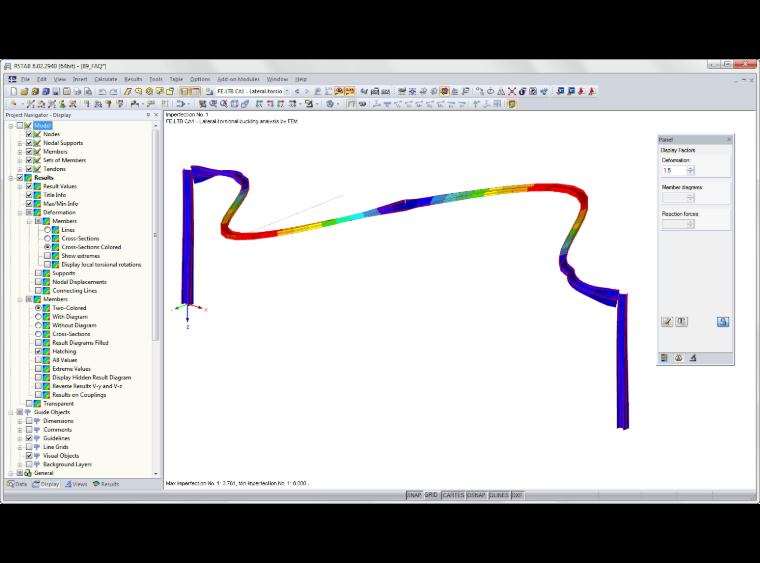Toggle the Title Info checkbox
This screenshot has height=563, width=760.
point(29,195)
